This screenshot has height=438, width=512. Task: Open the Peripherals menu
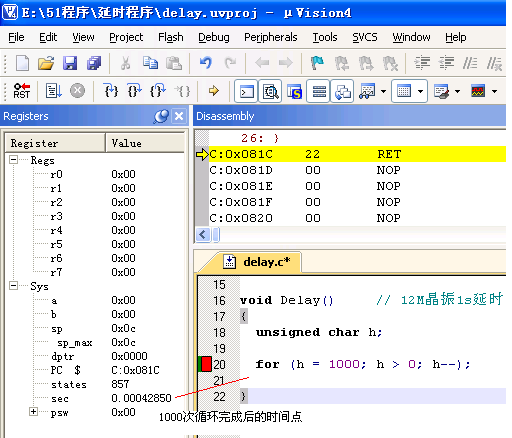point(271,37)
